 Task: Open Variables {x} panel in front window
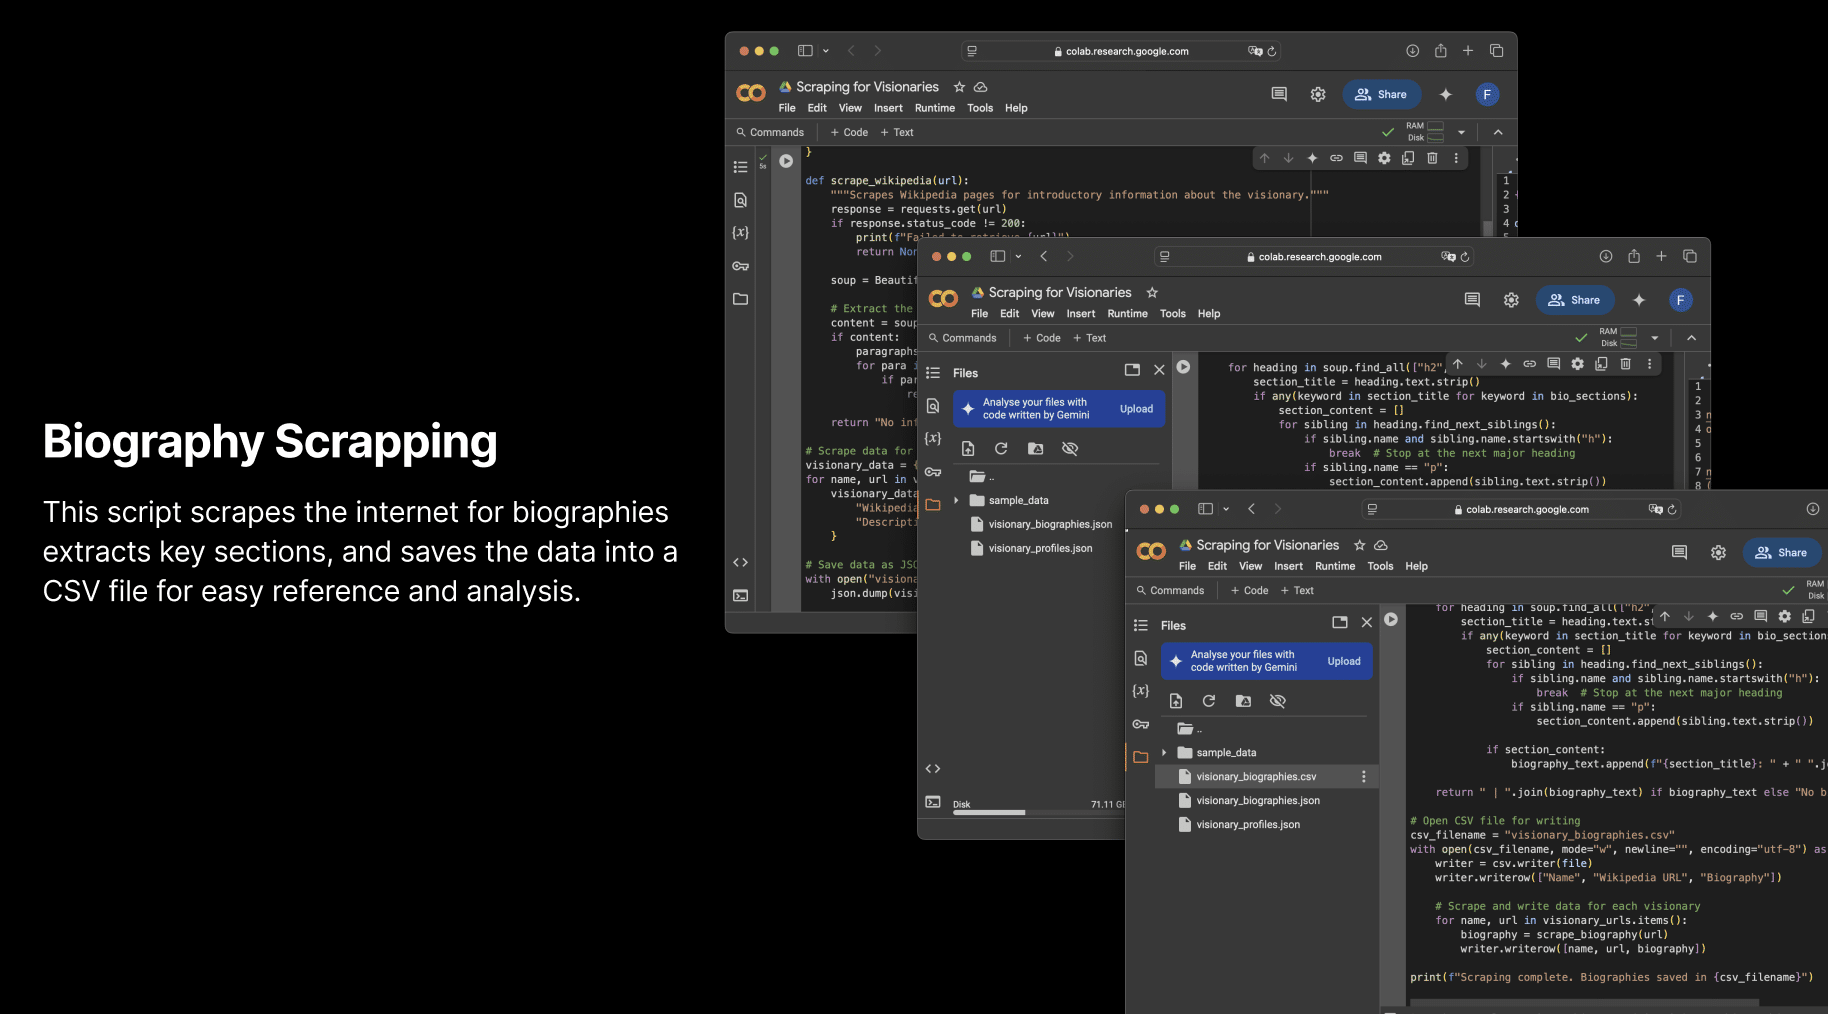[1141, 691]
